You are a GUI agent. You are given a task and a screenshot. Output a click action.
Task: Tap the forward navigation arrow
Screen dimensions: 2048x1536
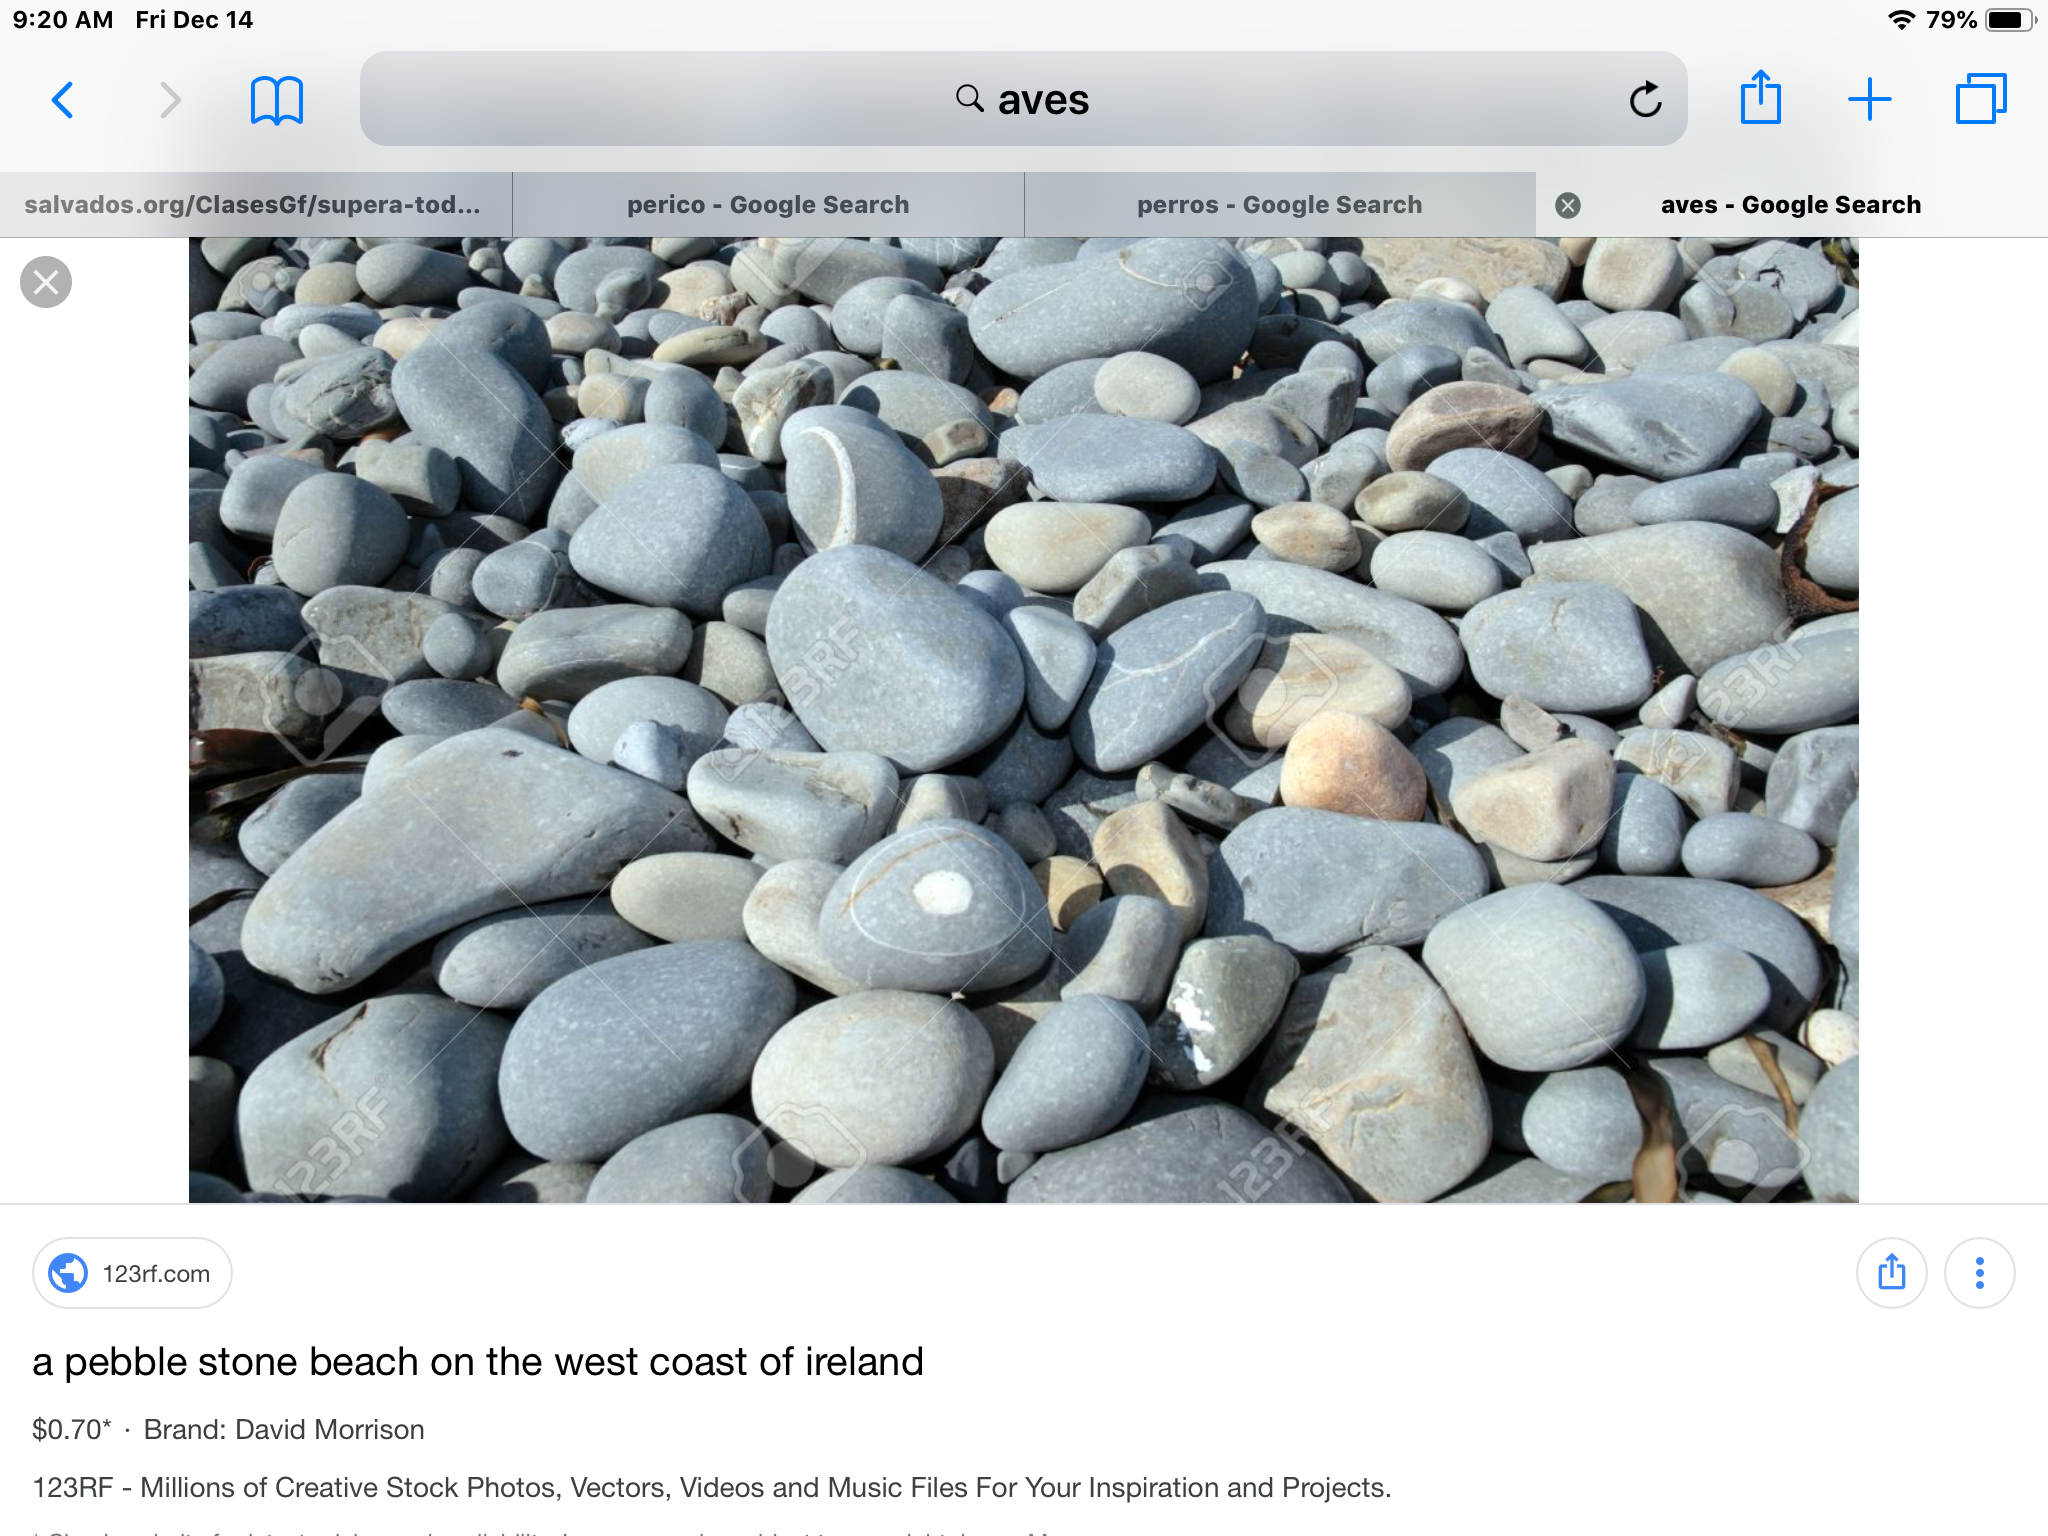(x=170, y=100)
